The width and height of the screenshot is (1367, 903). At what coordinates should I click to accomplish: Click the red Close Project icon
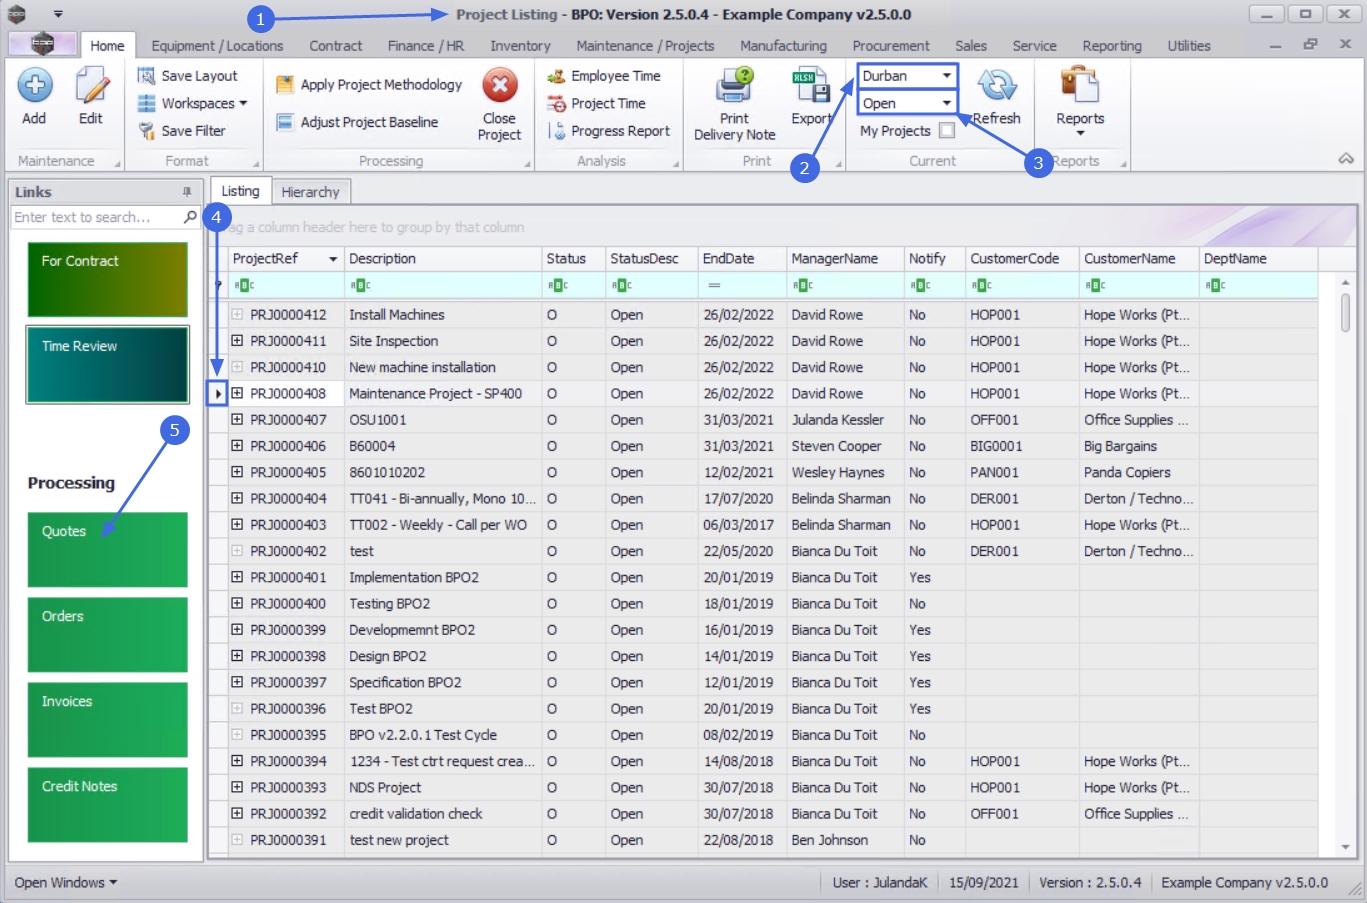pyautogui.click(x=499, y=87)
